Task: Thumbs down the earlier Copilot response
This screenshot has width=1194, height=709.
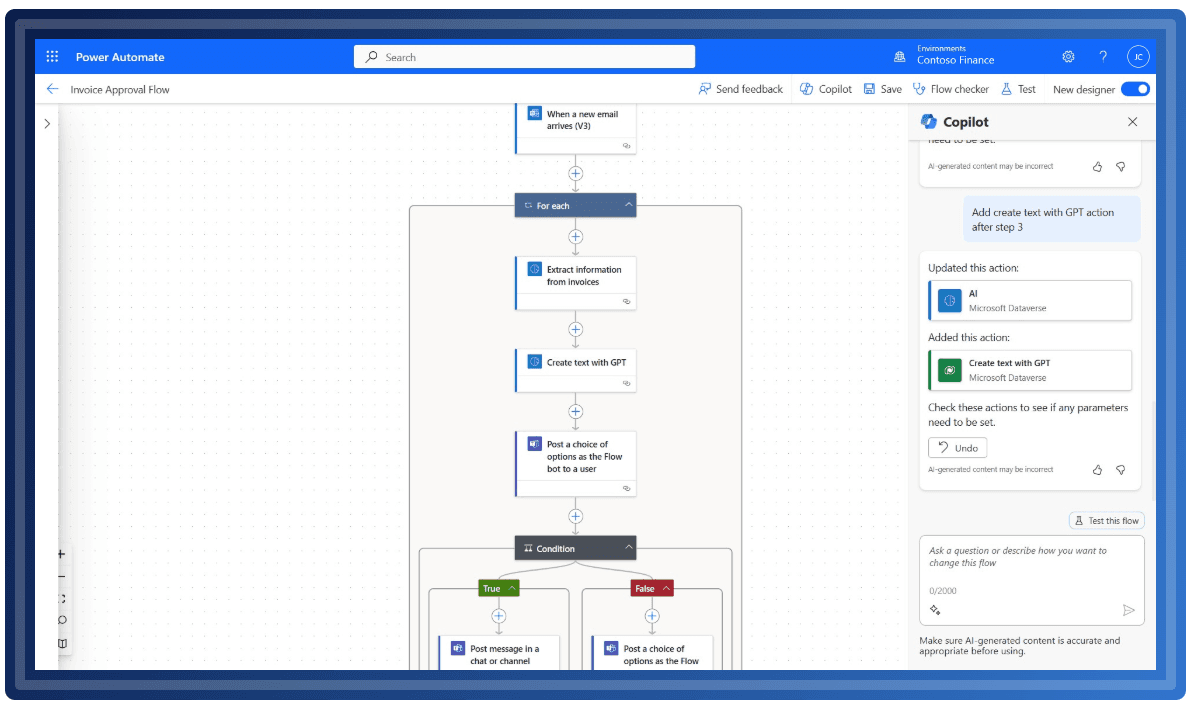Action: pos(1121,166)
